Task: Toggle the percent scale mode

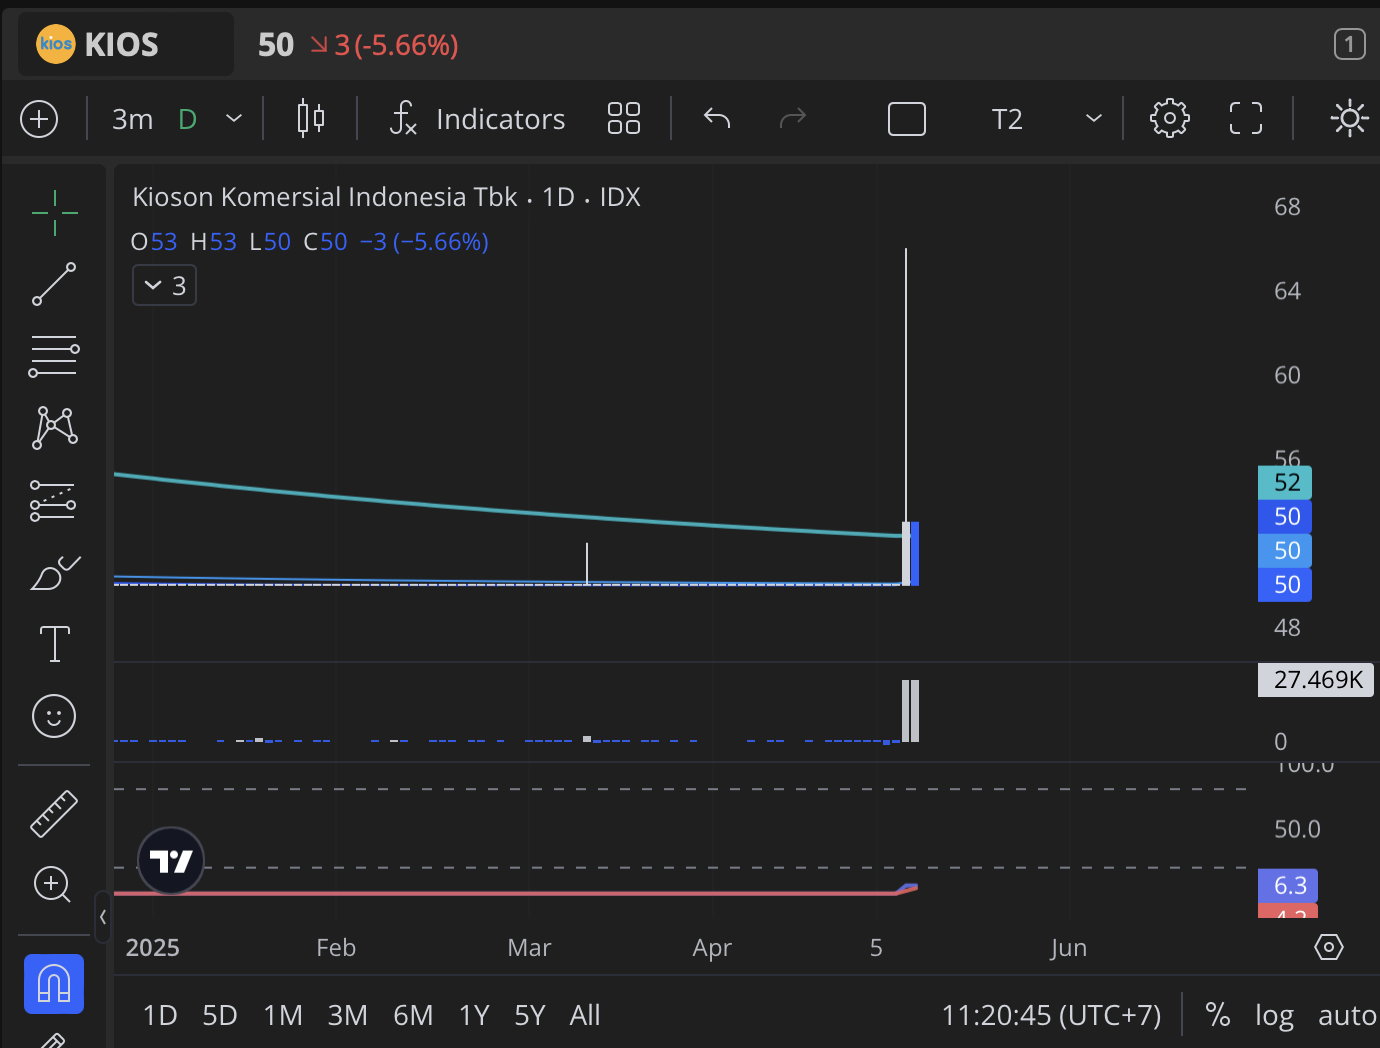Action: (x=1217, y=1015)
